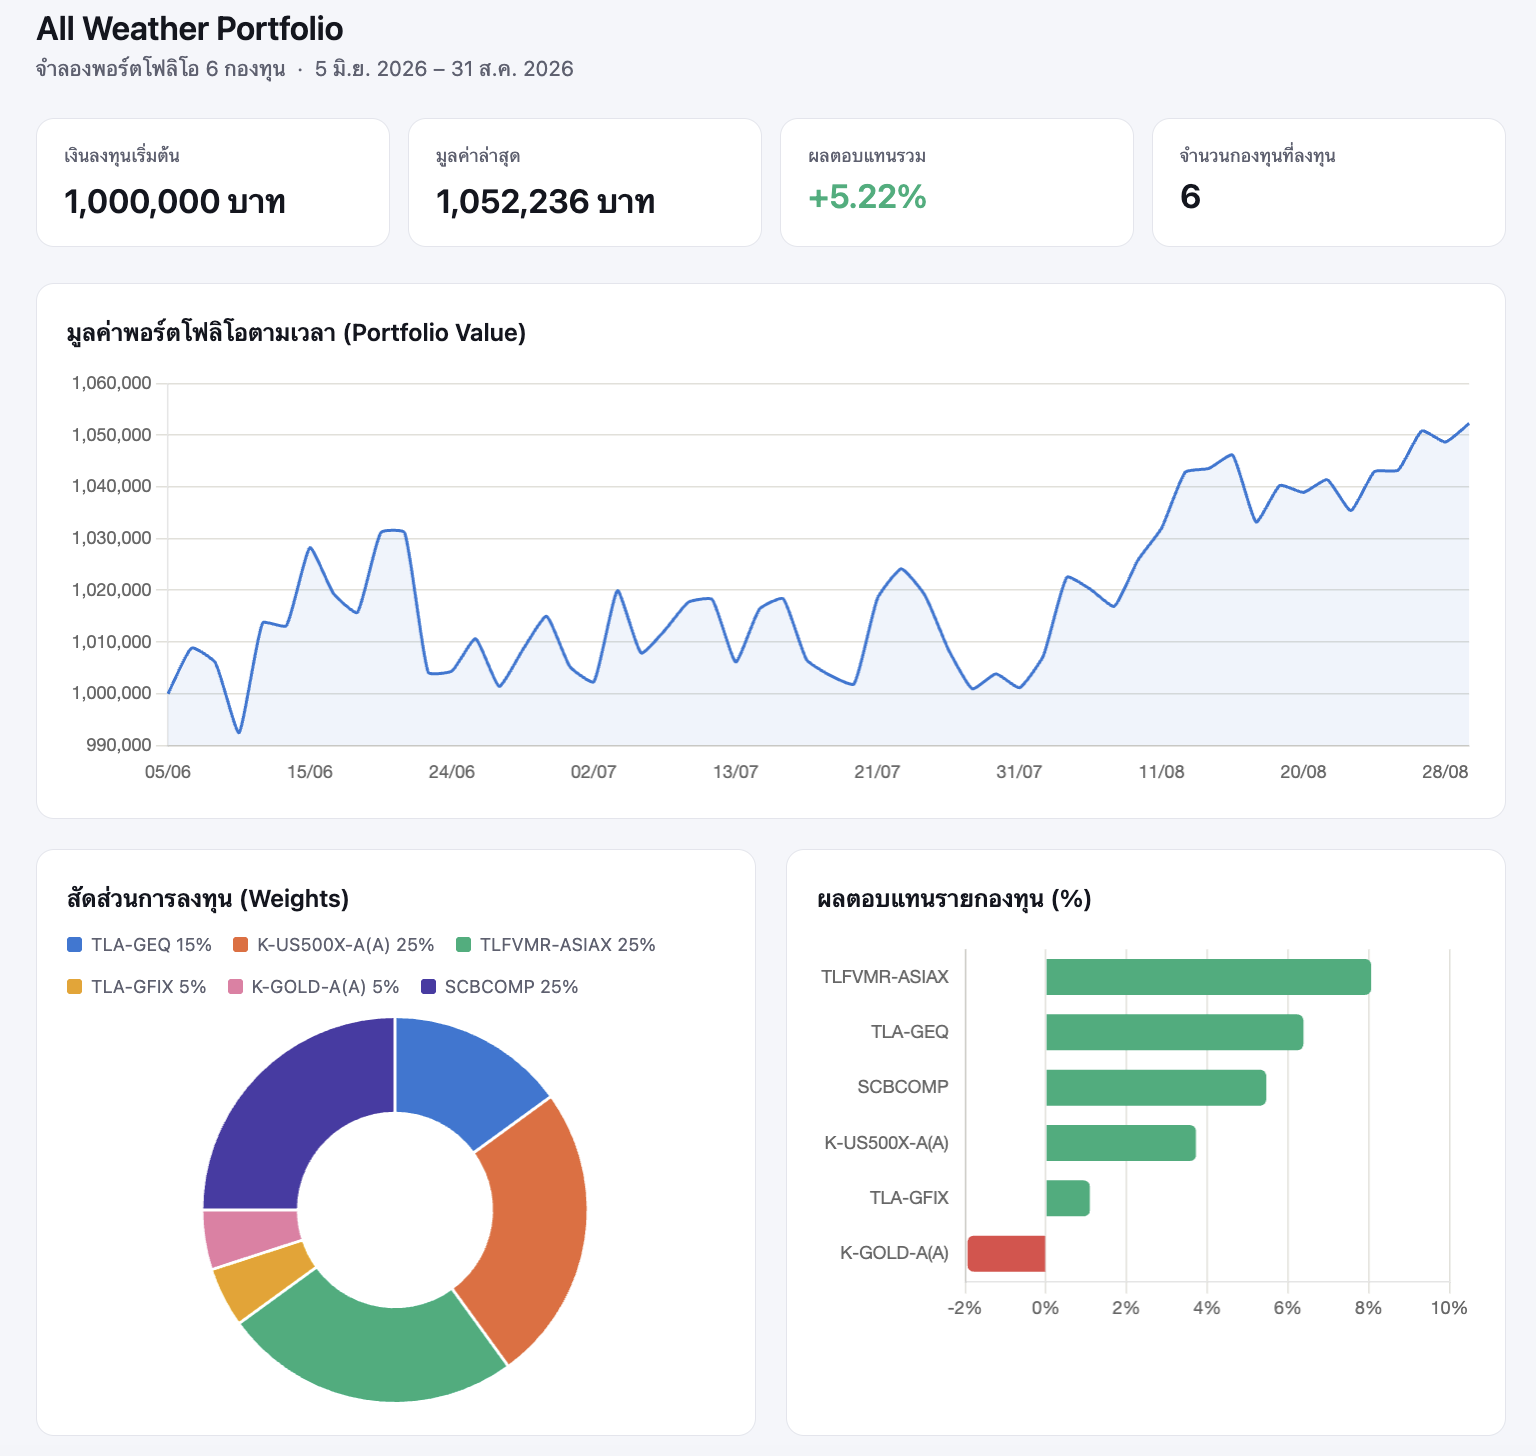The width and height of the screenshot is (1536, 1456).
Task: Click the K-US500X-A(A) green return bar
Action: pos(1121,1143)
